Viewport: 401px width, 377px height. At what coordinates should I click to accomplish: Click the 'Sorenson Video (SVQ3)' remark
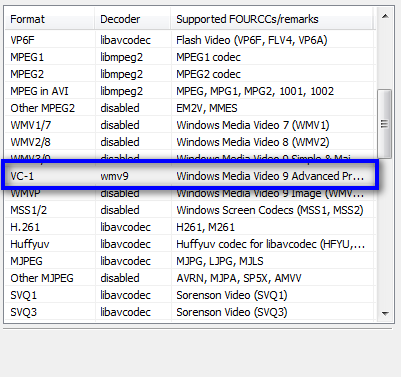pyautogui.click(x=232, y=312)
